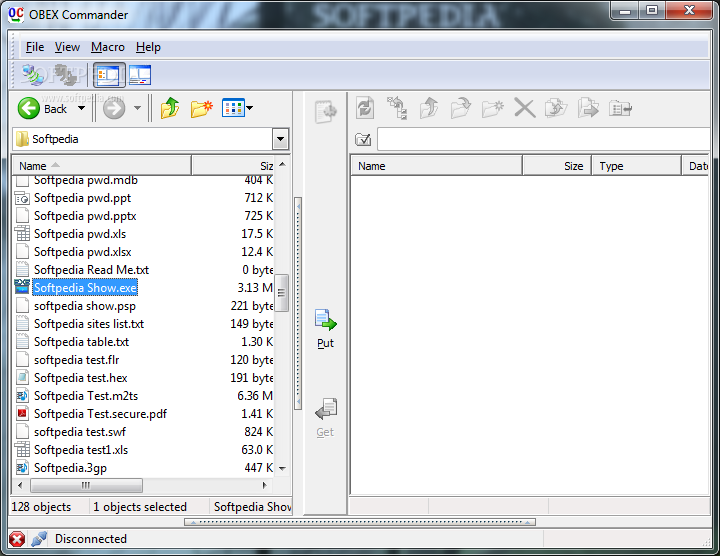Sort remote list by Name column
The width and height of the screenshot is (720, 556).
pyautogui.click(x=436, y=166)
